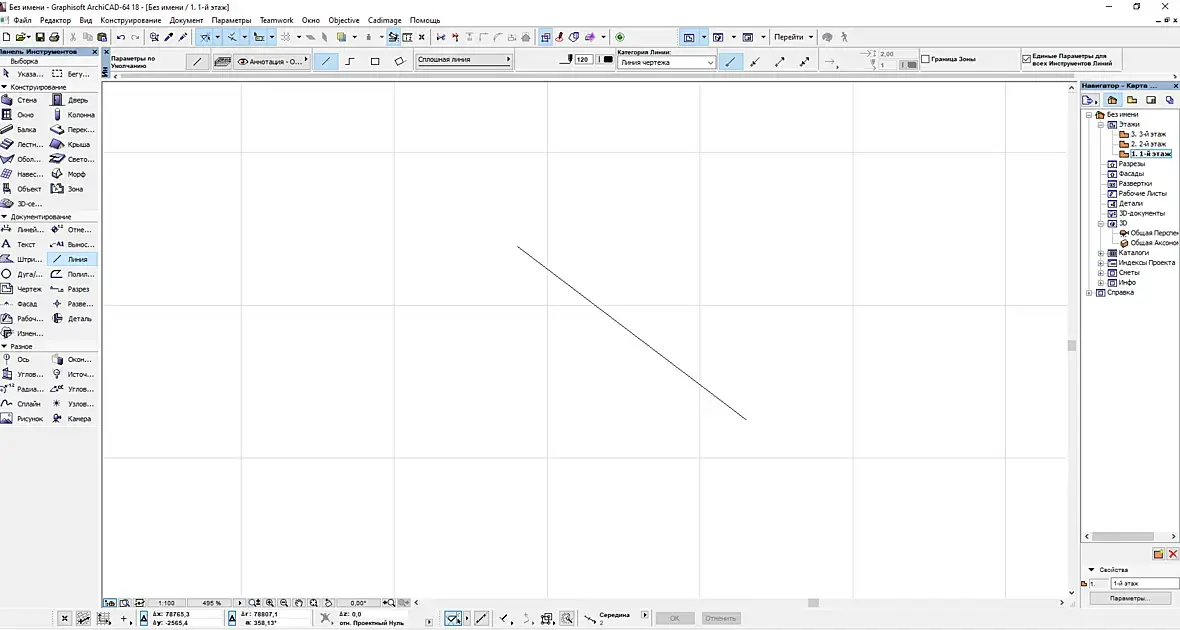
Task: Toggle chained polyline geometry method
Action: 350,62
